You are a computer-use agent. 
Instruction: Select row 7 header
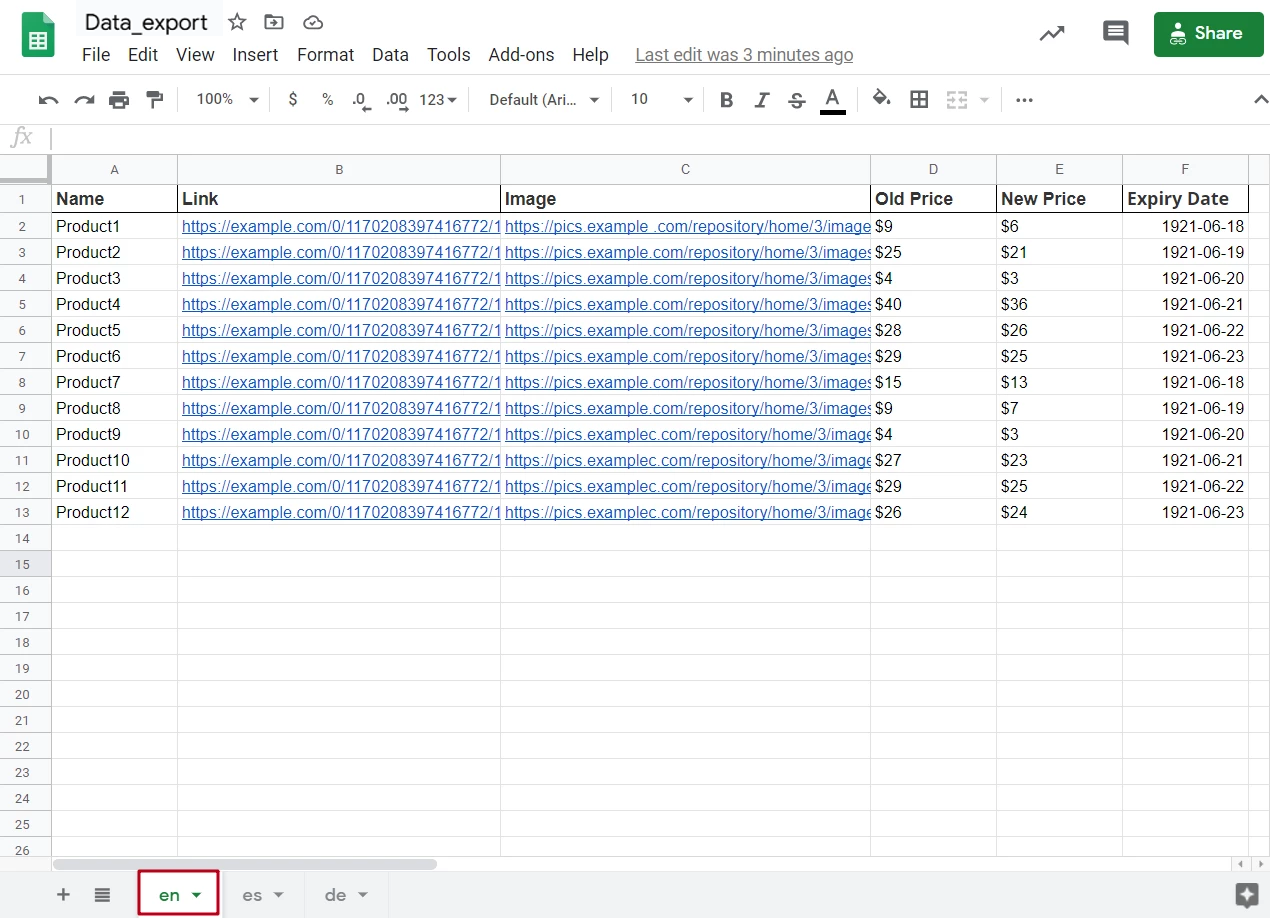(25, 356)
